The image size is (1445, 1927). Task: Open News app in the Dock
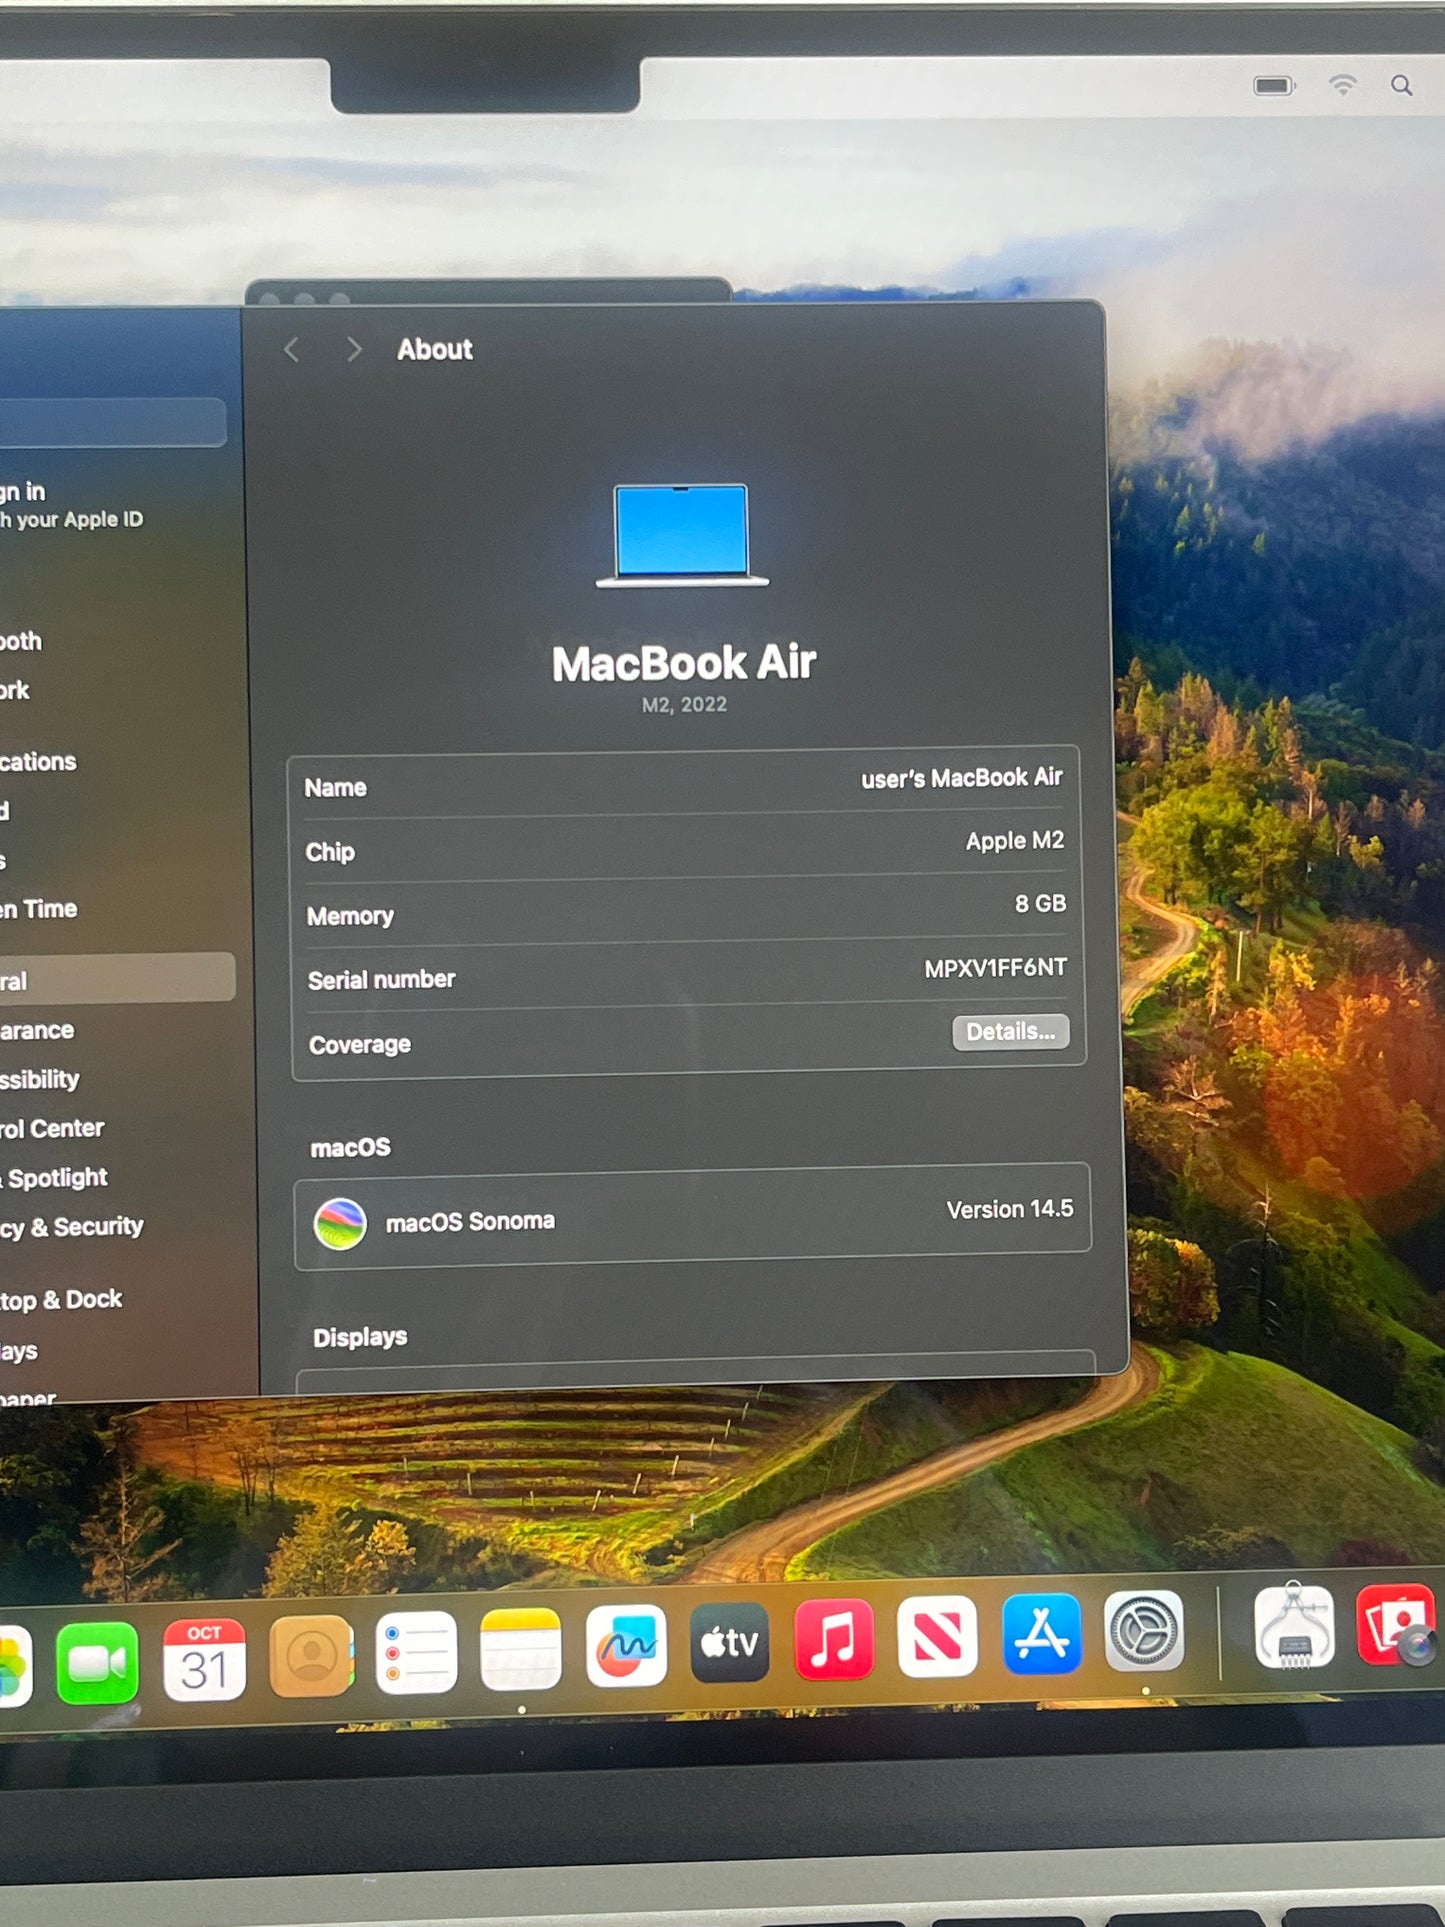tap(937, 1636)
